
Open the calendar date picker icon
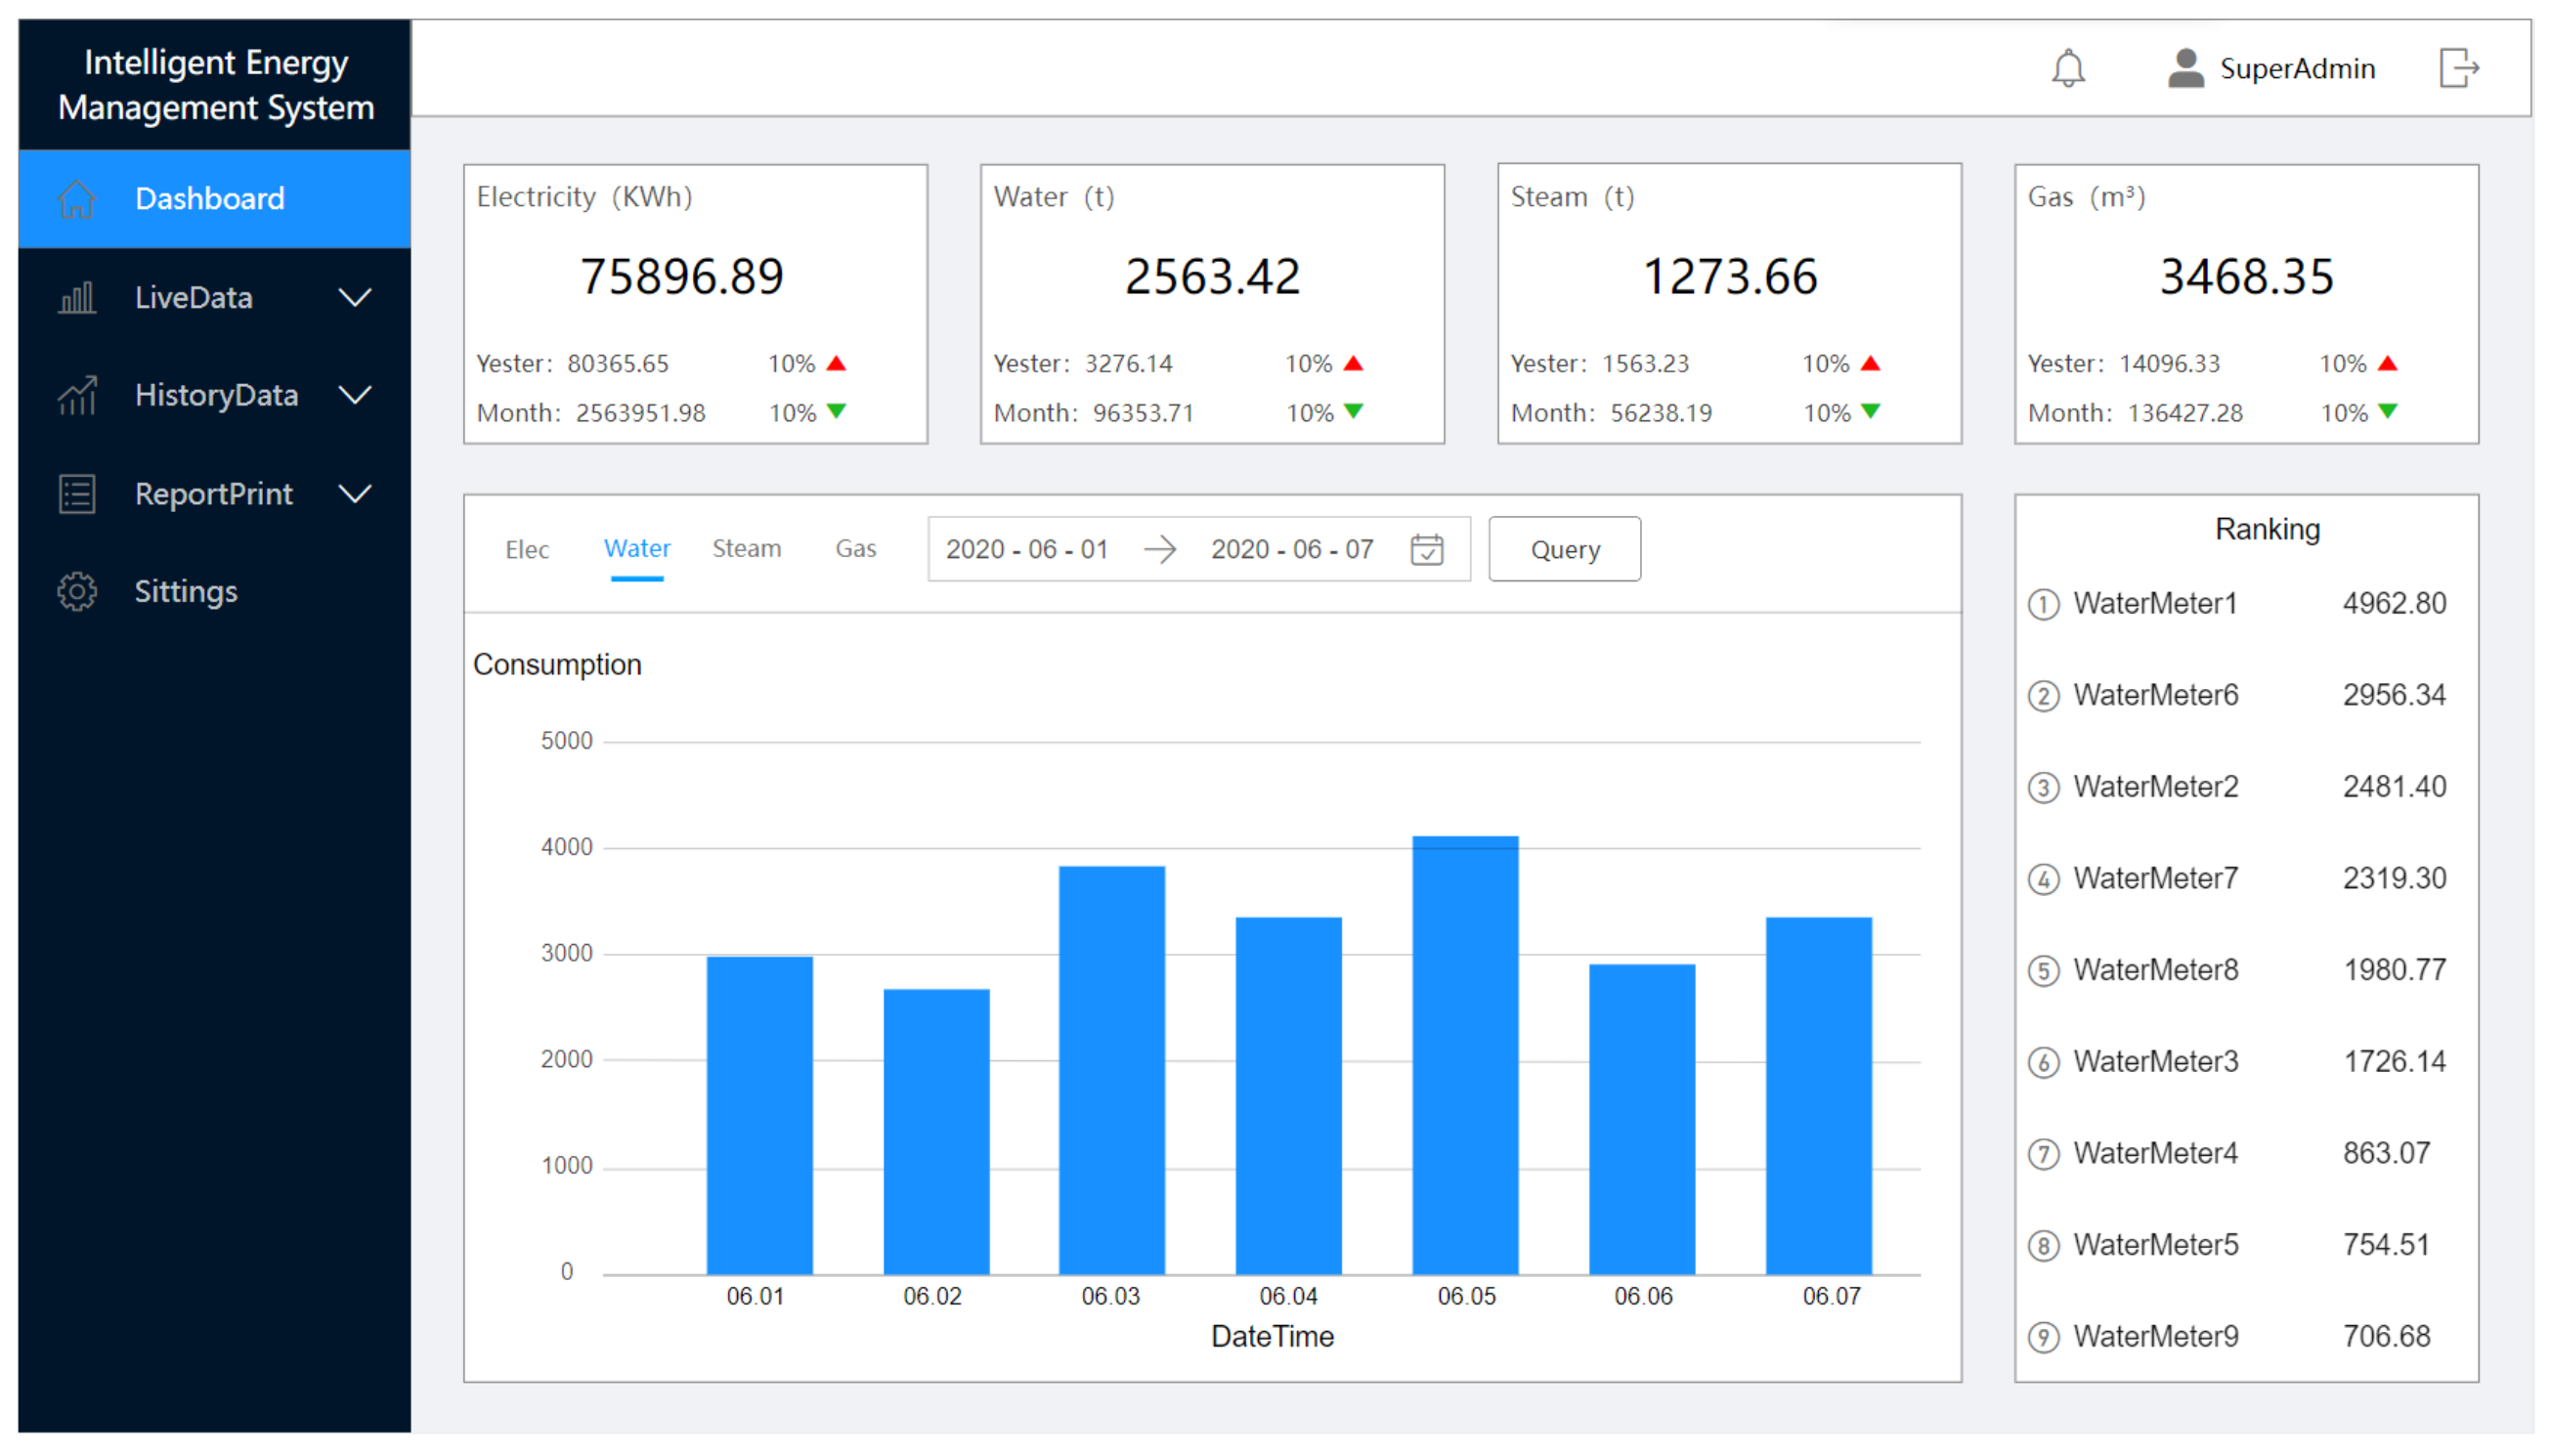(1426, 549)
